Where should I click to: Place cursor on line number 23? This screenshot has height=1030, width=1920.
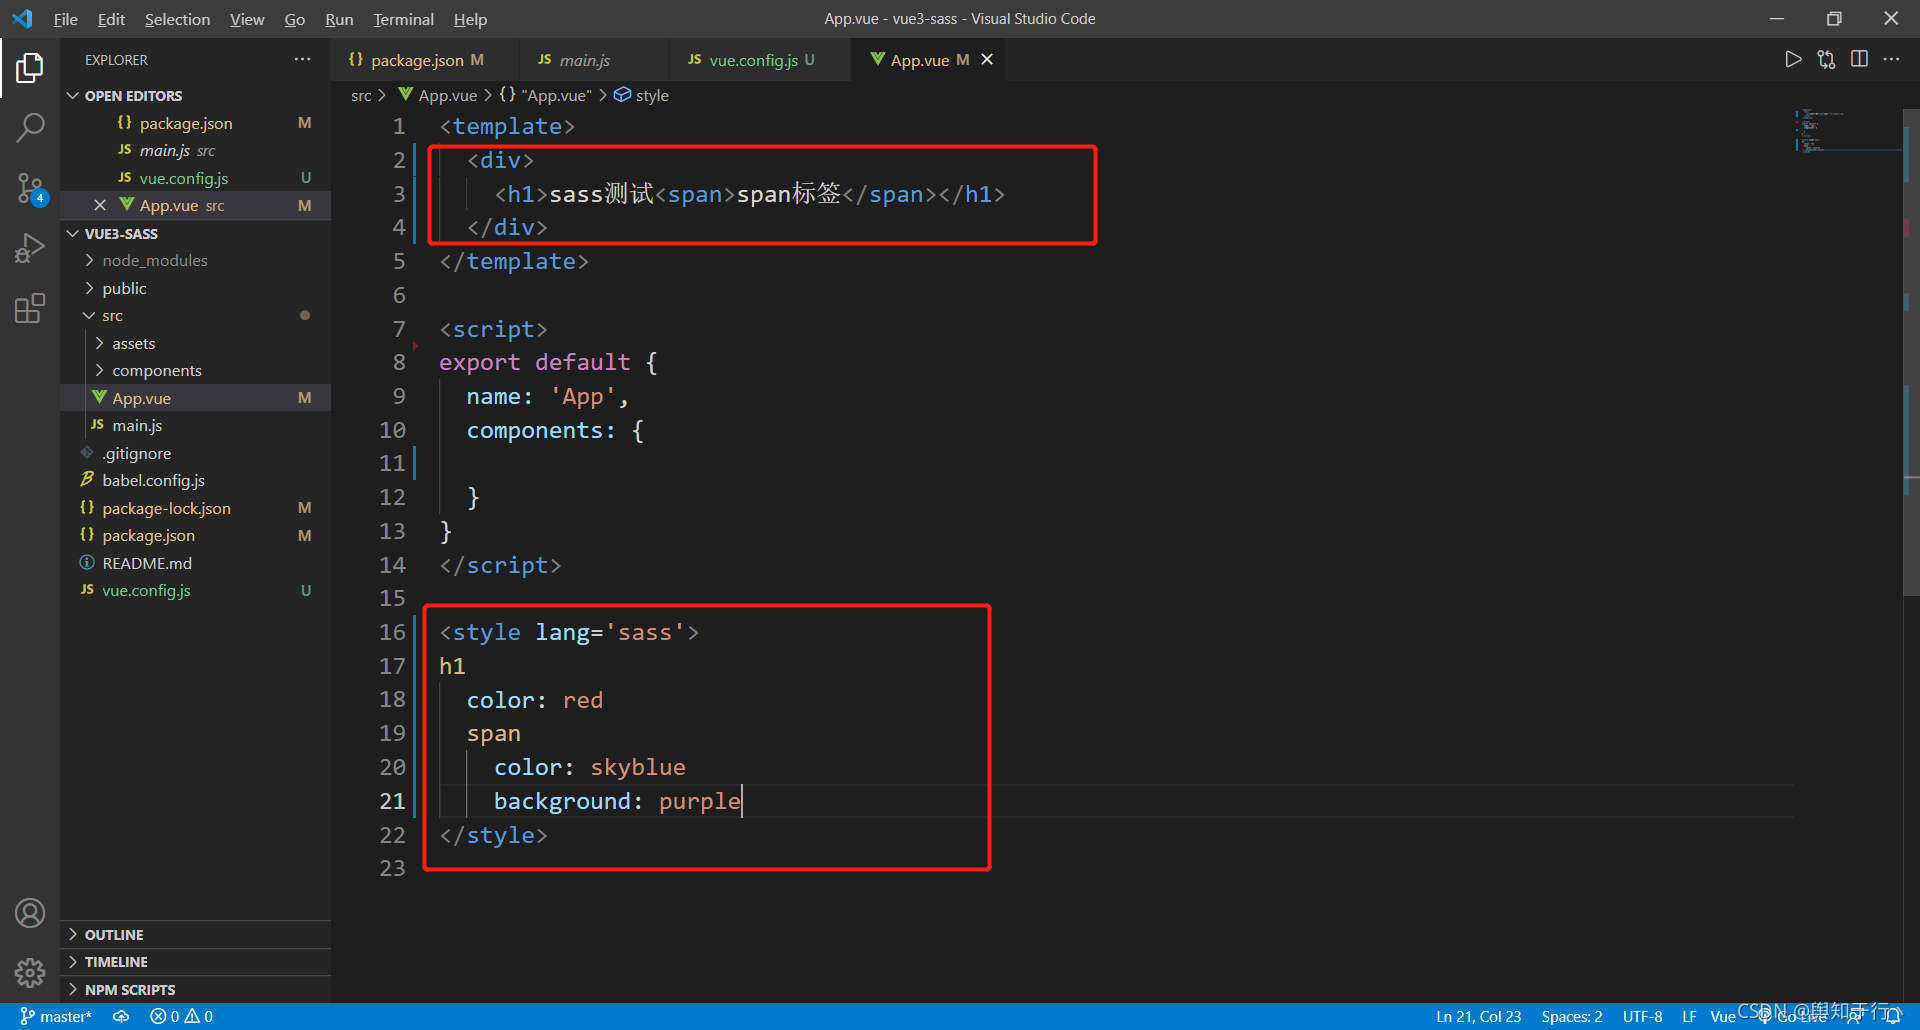point(392,869)
